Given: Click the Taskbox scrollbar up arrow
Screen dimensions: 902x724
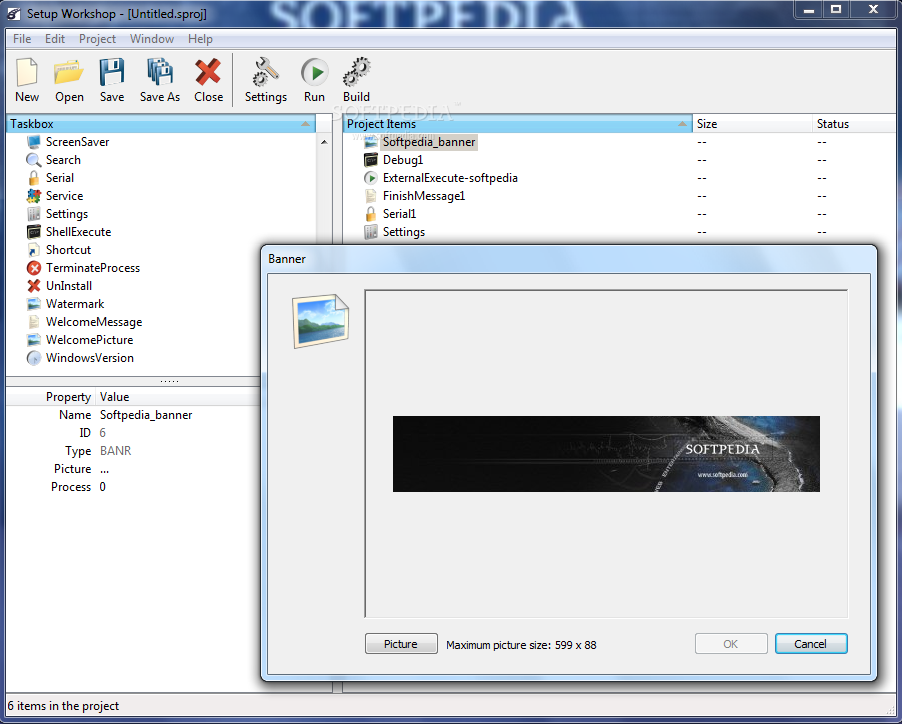Looking at the screenshot, I should point(324,142).
